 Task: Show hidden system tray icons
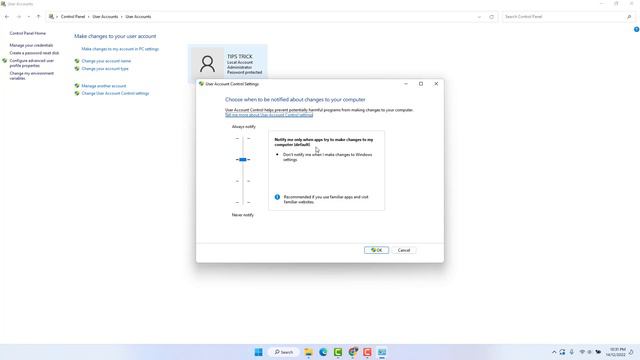[554, 352]
